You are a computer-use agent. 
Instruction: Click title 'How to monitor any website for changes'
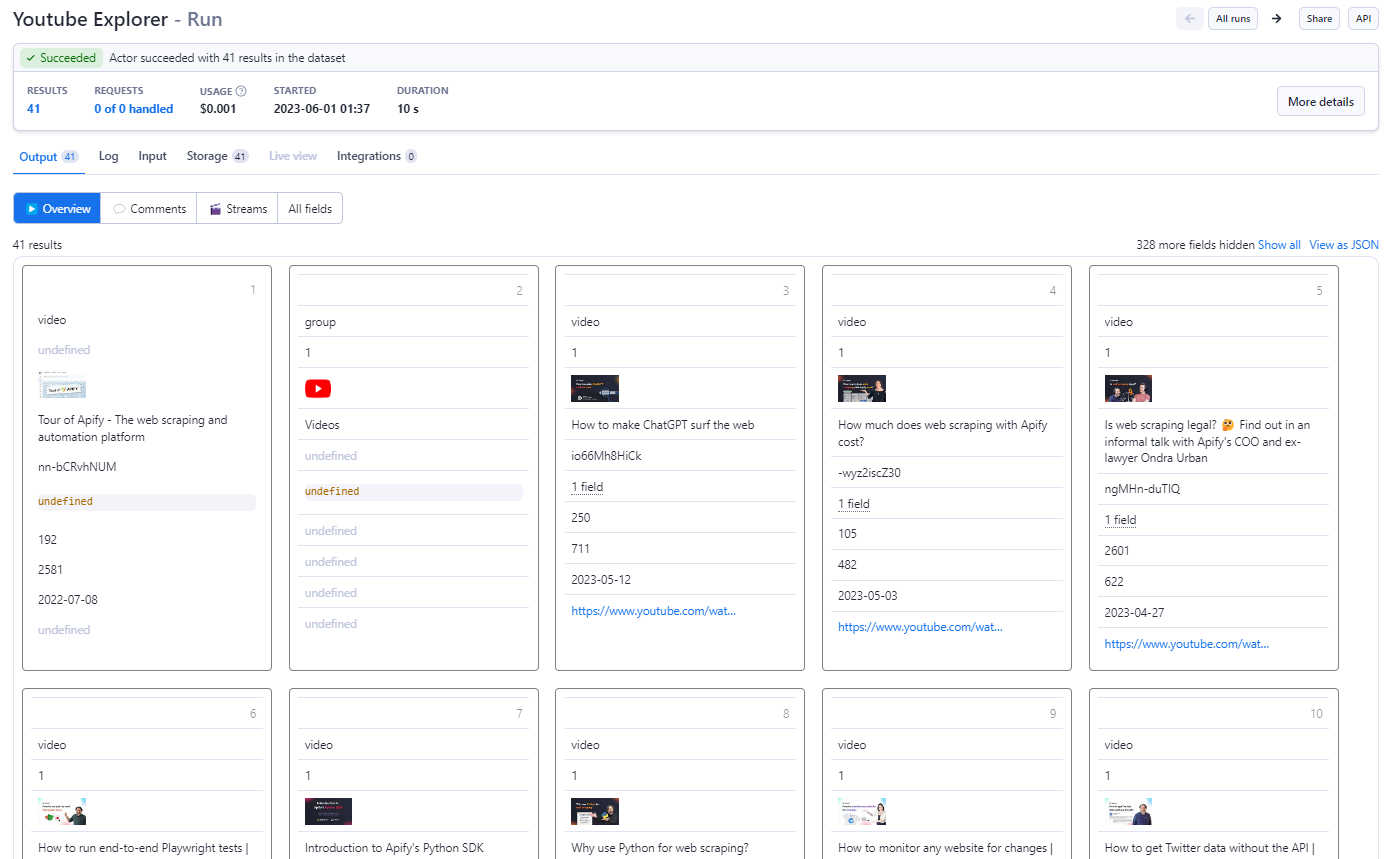coord(945,848)
